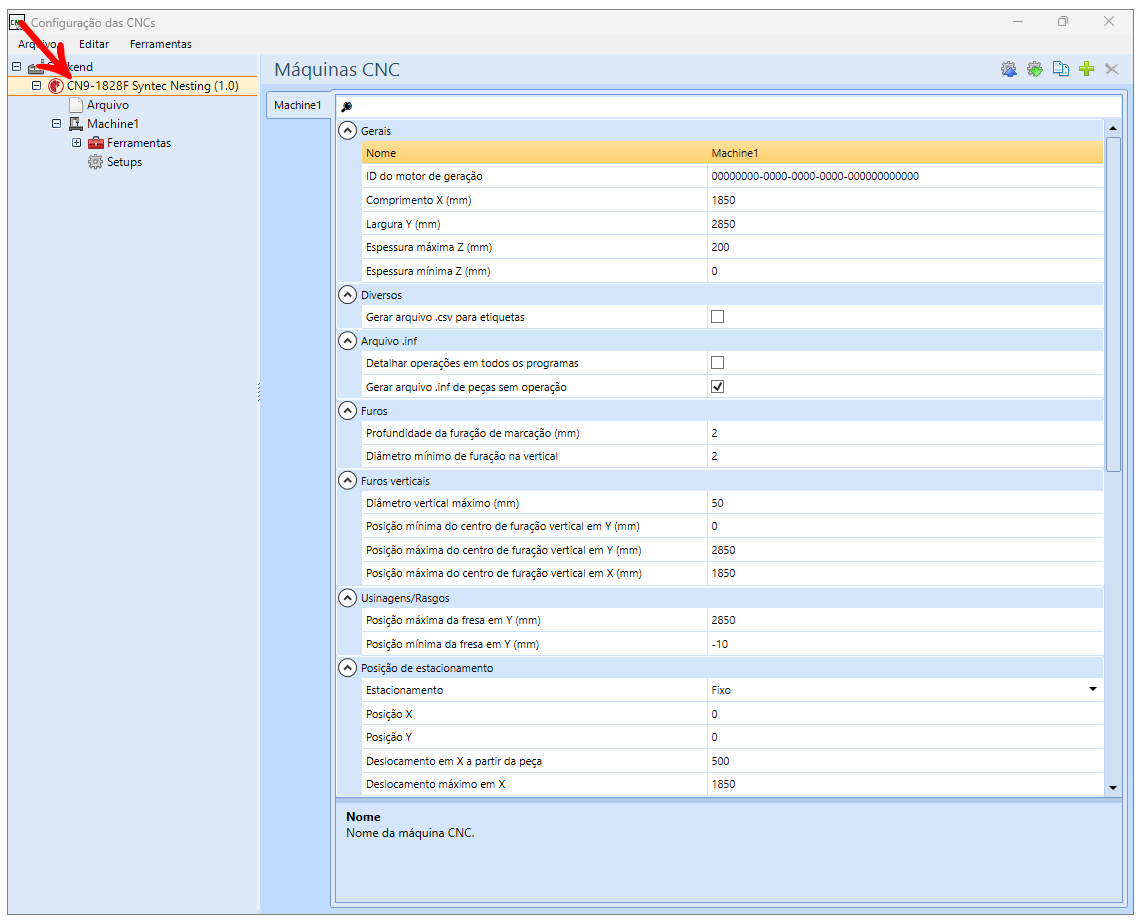Image resolution: width=1139 pixels, height=922 pixels.
Task: Edit 'Deslocamento em X a partir da peça' value 500
Action: [x=905, y=761]
